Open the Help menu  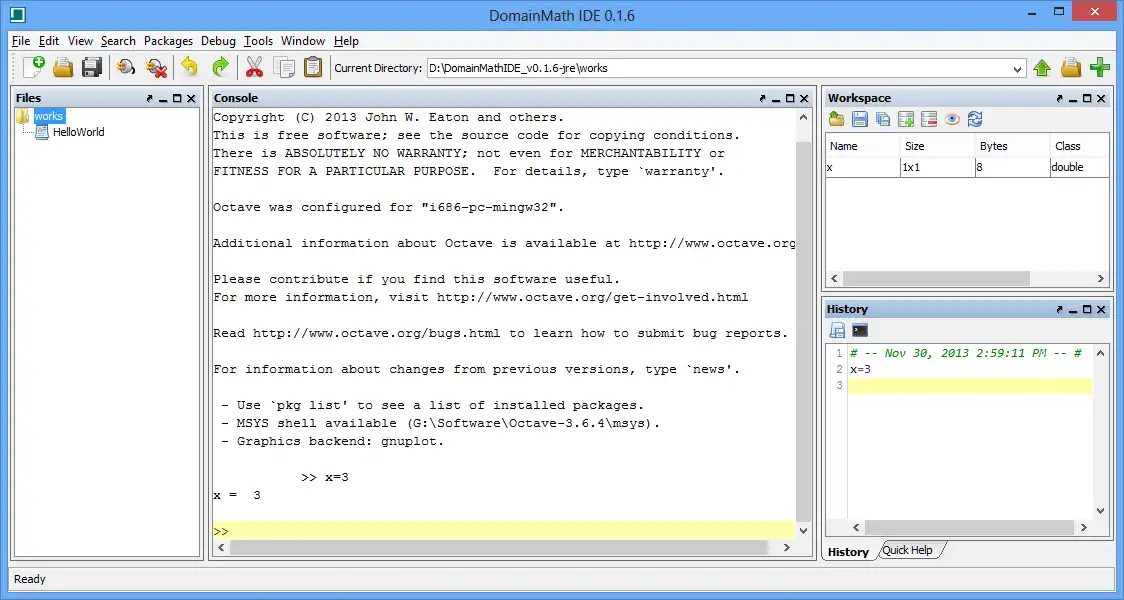346,41
